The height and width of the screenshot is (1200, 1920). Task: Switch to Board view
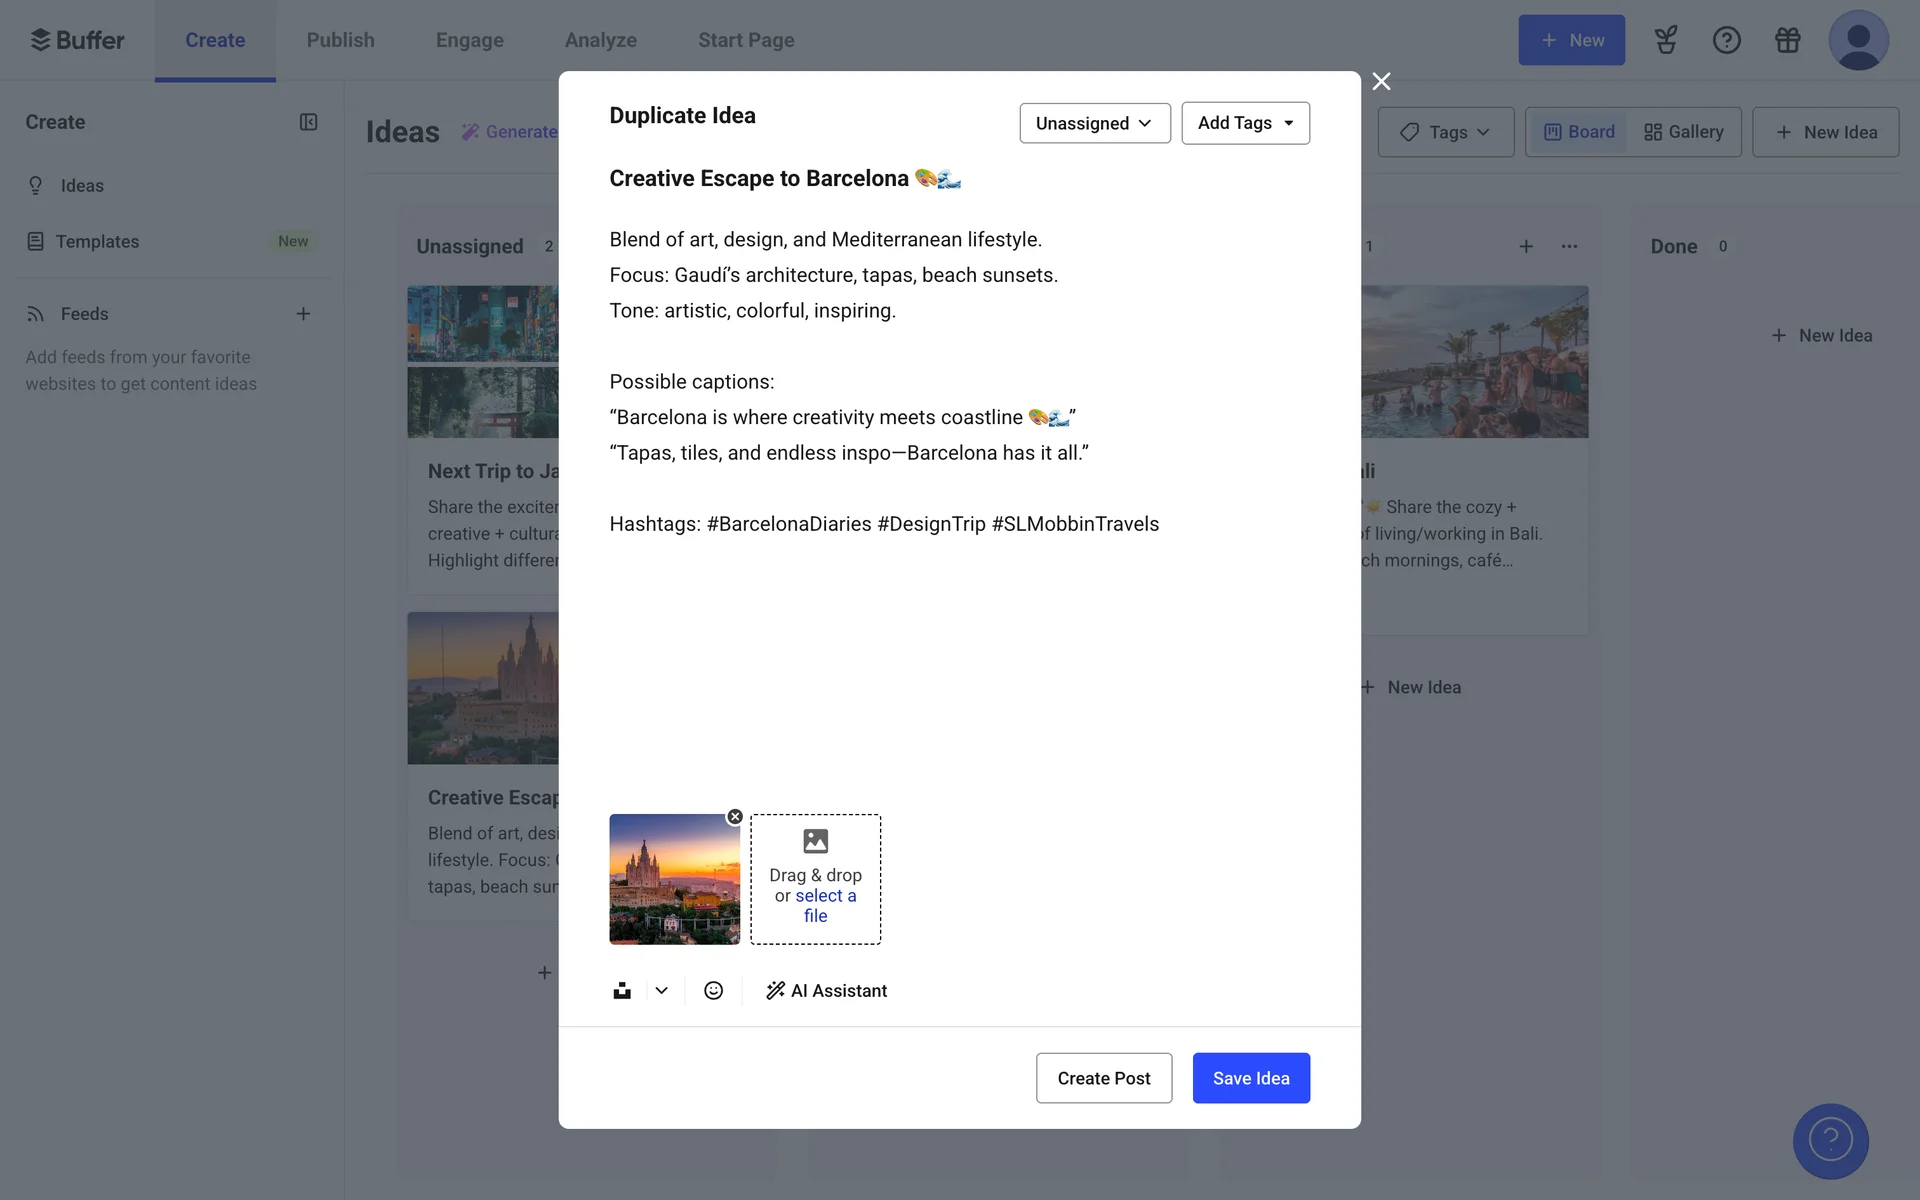click(1579, 132)
